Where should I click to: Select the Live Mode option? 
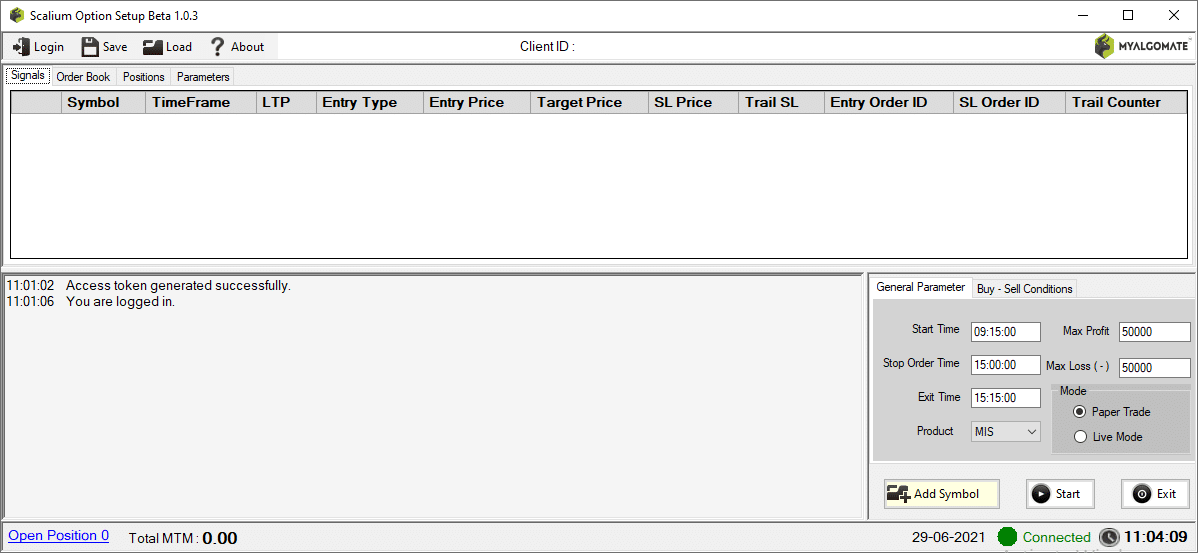(x=1080, y=437)
